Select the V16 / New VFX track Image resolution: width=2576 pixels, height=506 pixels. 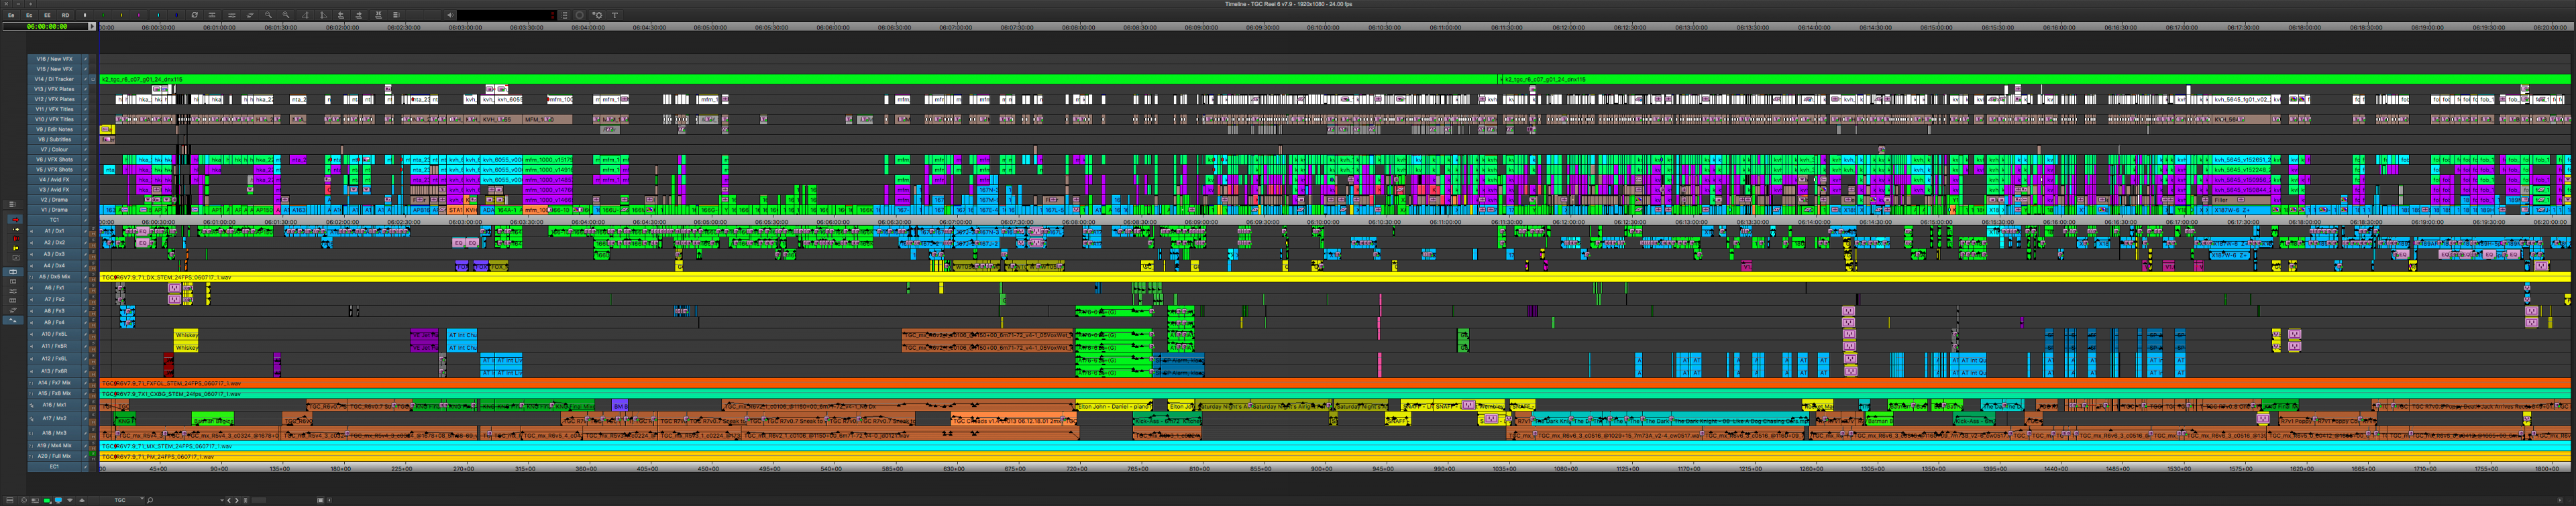pos(54,59)
